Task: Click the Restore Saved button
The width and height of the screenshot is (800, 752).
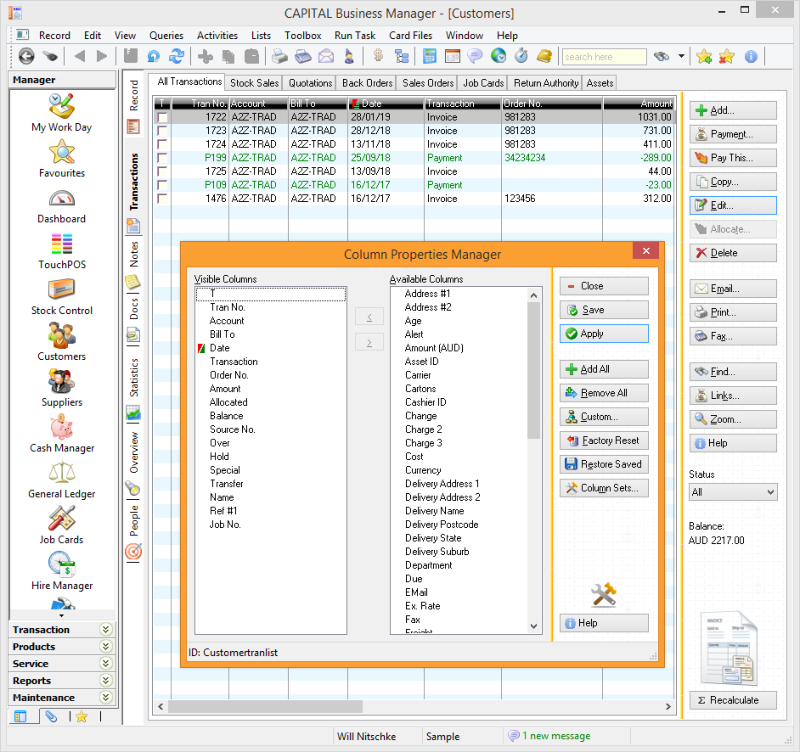Action: pos(604,464)
